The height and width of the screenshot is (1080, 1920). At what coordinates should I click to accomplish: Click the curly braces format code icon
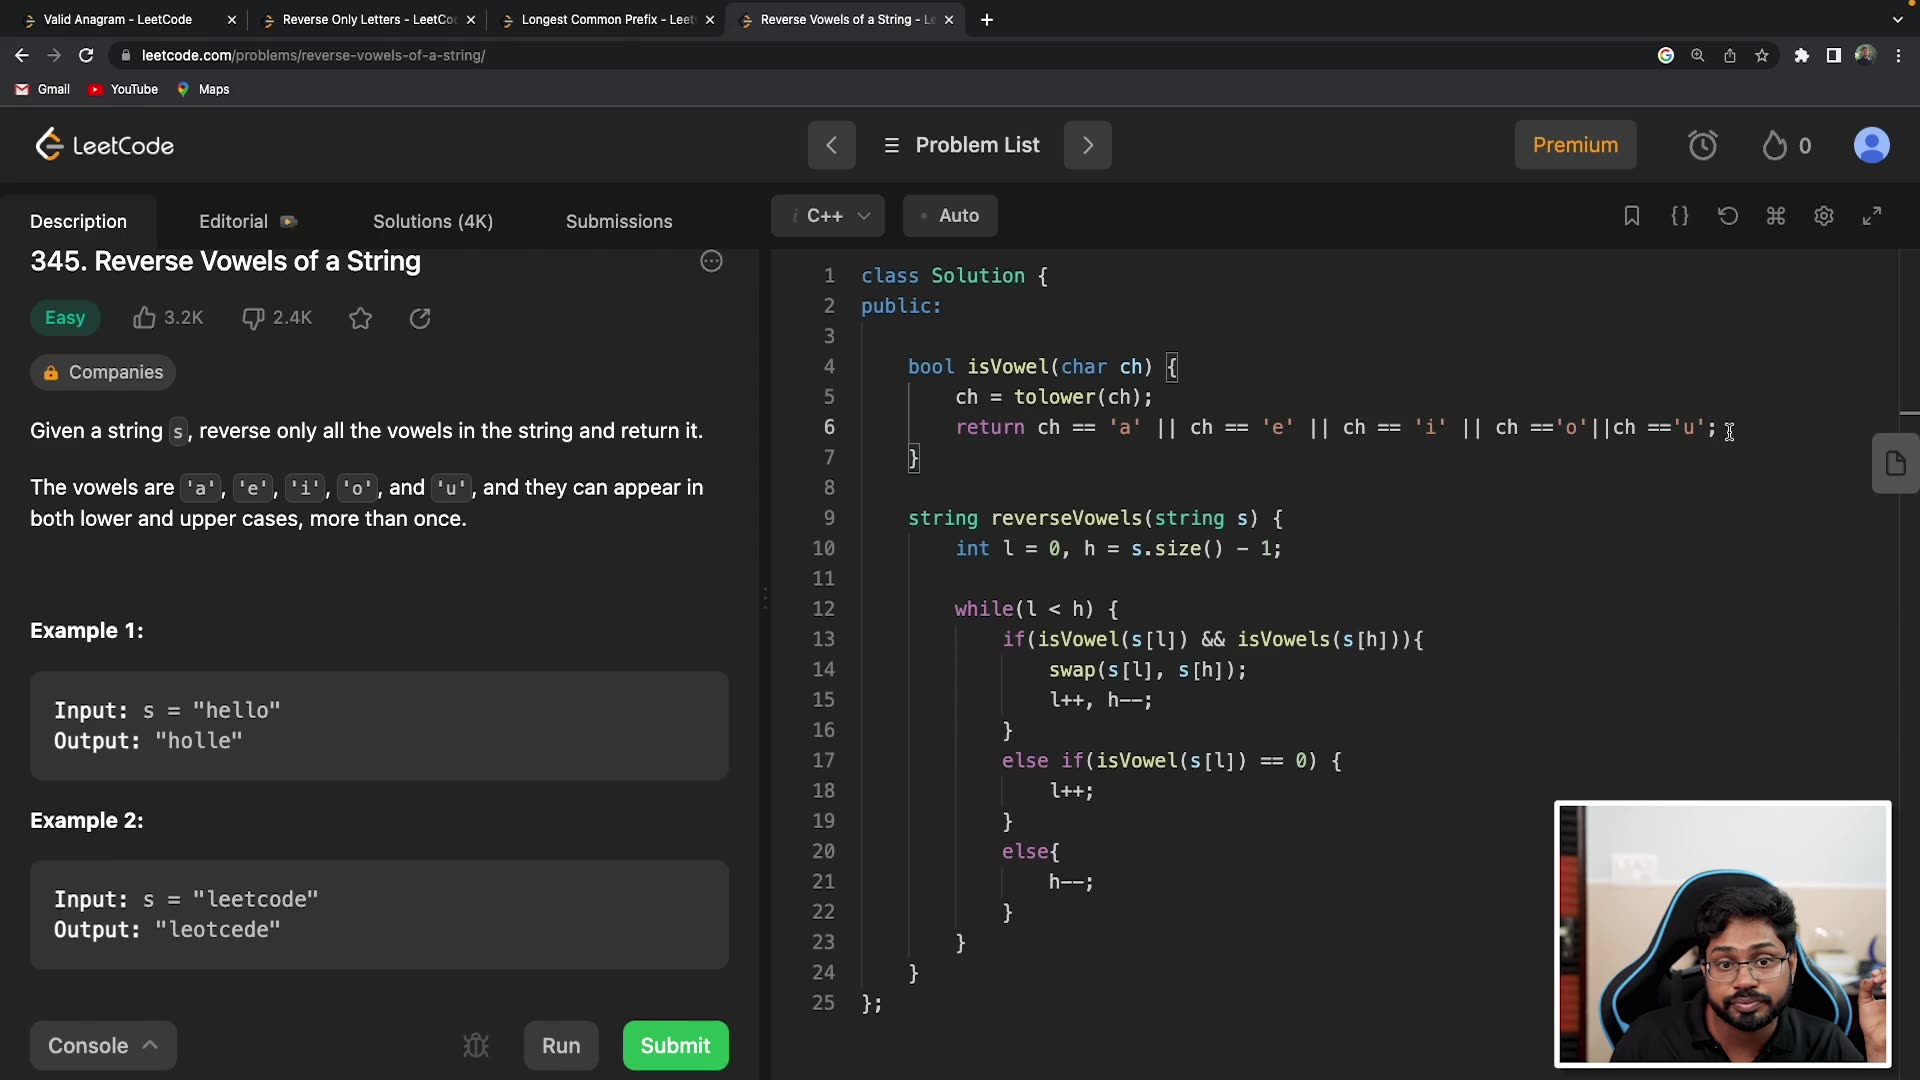click(1680, 216)
